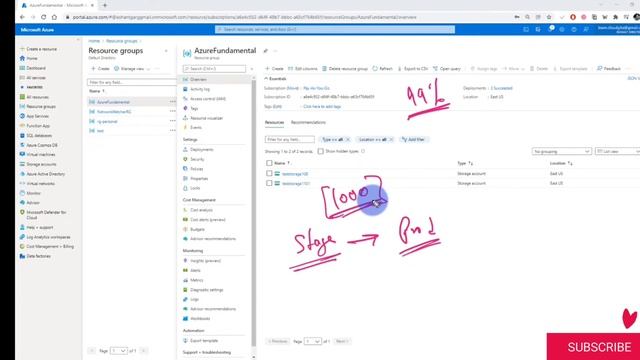Click Edit columns button
This screenshot has width=640, height=360.
pyautogui.click(x=303, y=69)
